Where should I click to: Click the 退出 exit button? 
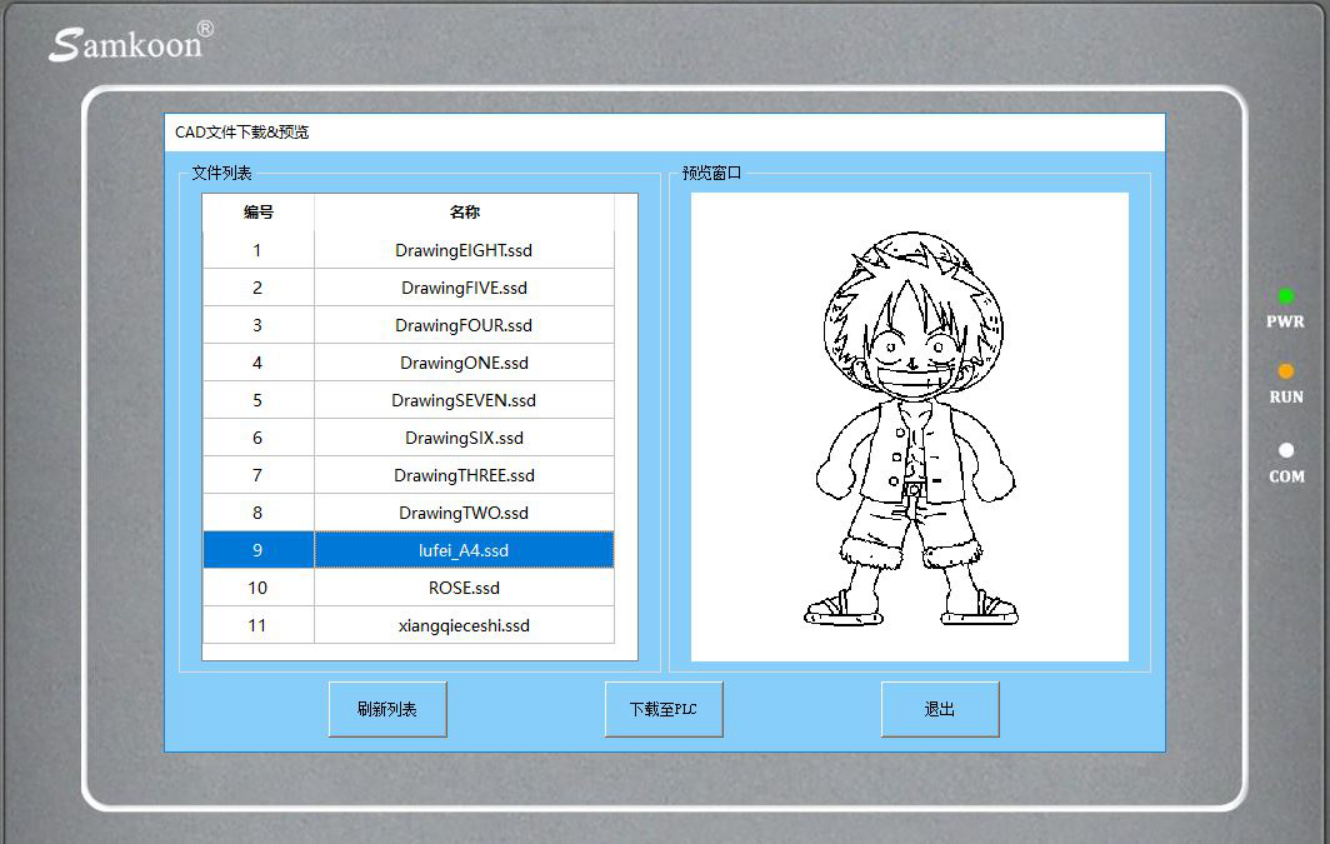(941, 708)
